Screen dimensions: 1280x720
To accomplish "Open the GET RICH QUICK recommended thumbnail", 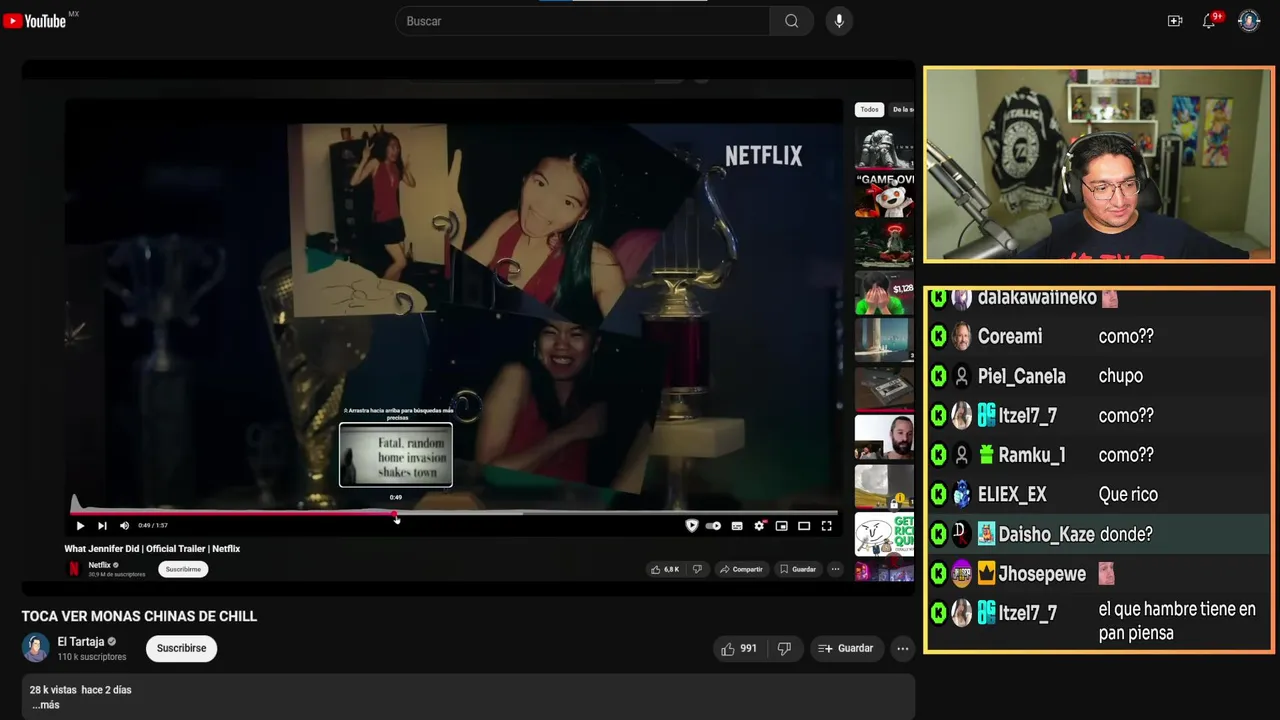I will (x=884, y=536).
